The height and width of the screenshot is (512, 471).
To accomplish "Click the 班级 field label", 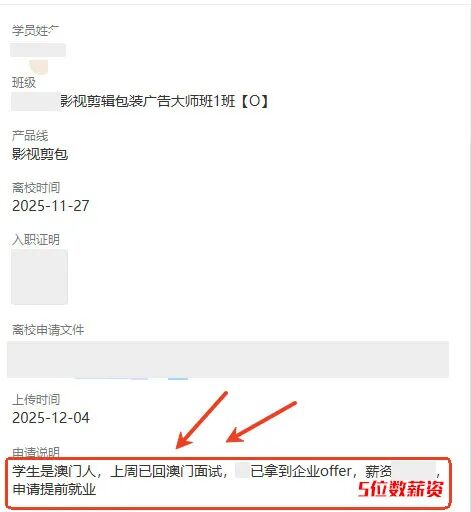I will tap(24, 82).
